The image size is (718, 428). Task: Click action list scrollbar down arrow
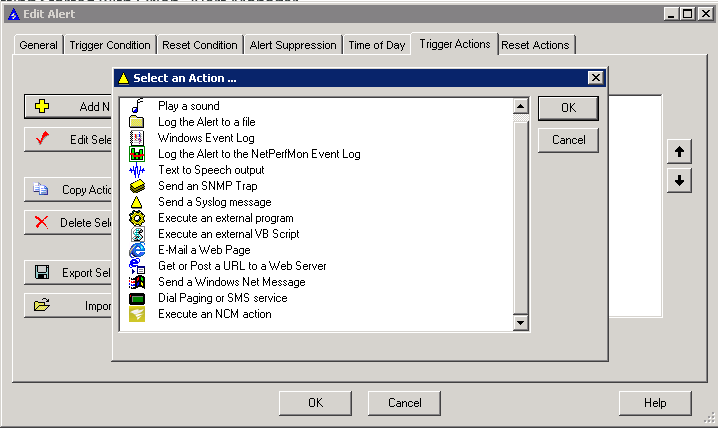click(x=521, y=323)
